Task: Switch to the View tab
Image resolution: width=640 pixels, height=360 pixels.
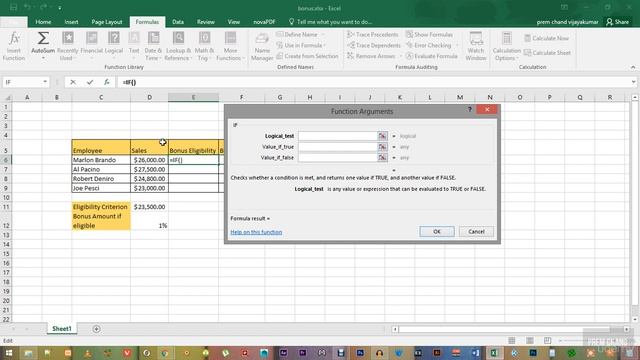Action: click(x=233, y=22)
